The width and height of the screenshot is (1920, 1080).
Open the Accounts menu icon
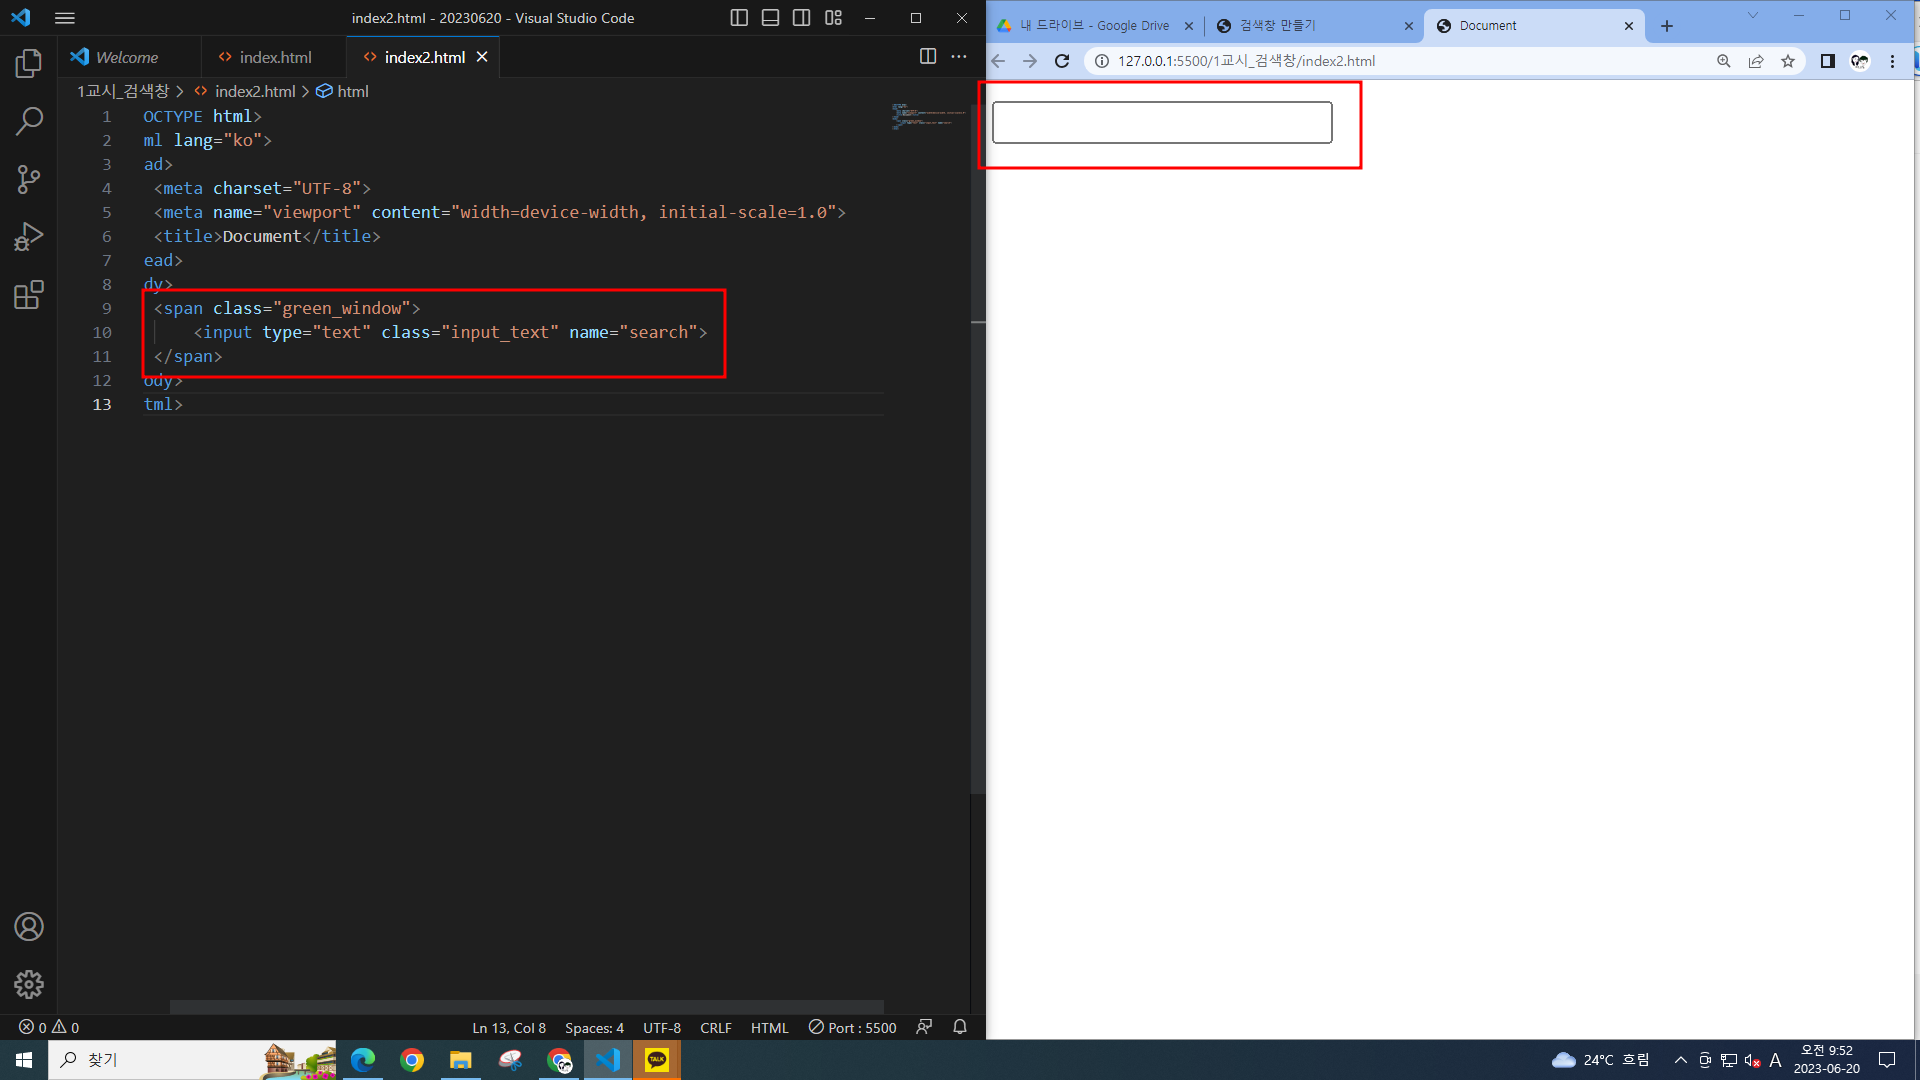click(29, 927)
